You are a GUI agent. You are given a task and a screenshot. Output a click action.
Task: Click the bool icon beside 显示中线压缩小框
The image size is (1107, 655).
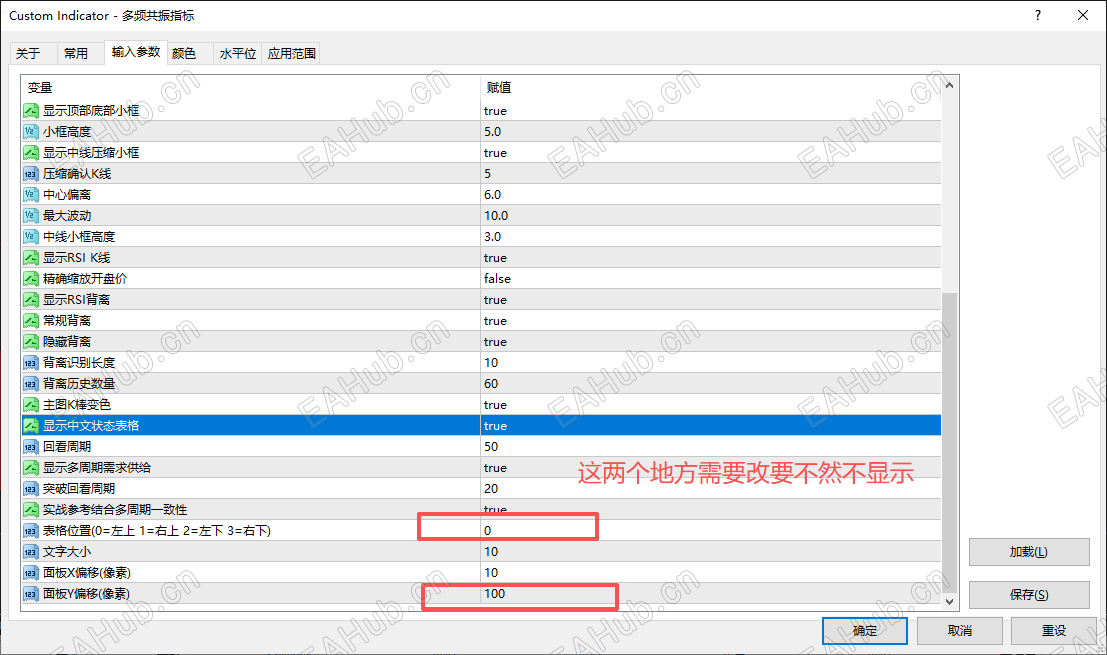point(30,152)
